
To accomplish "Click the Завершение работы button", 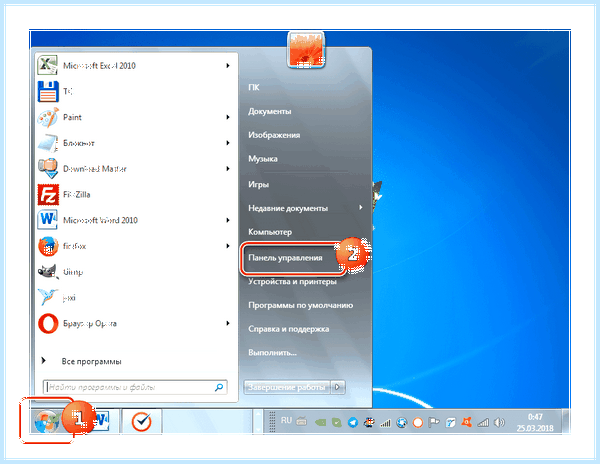I will pos(287,387).
